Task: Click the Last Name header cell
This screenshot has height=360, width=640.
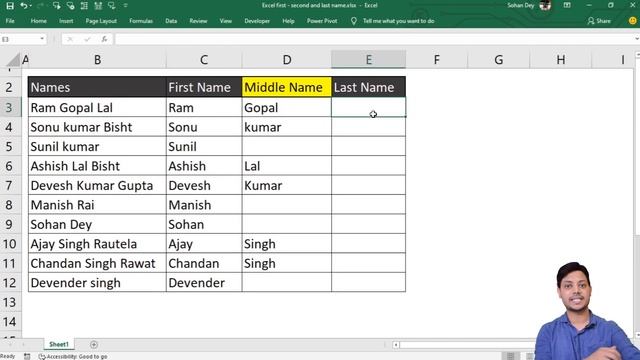Action: 369,87
